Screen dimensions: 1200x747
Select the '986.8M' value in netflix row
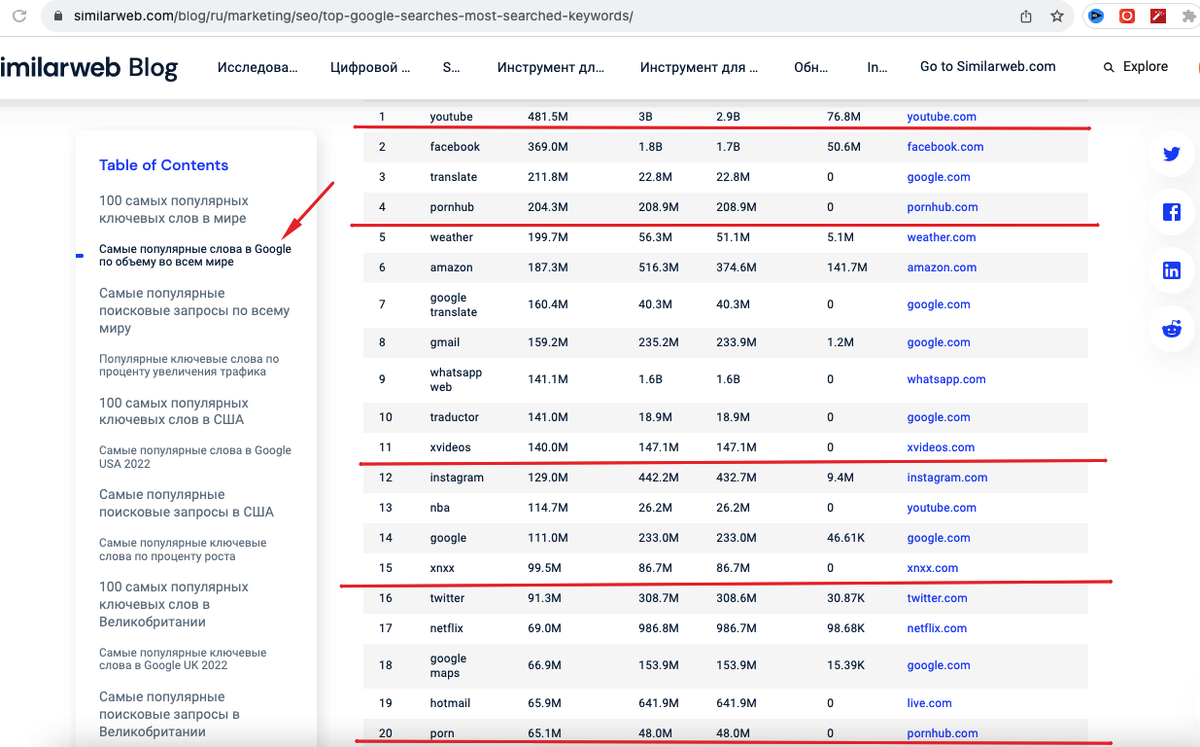point(658,628)
